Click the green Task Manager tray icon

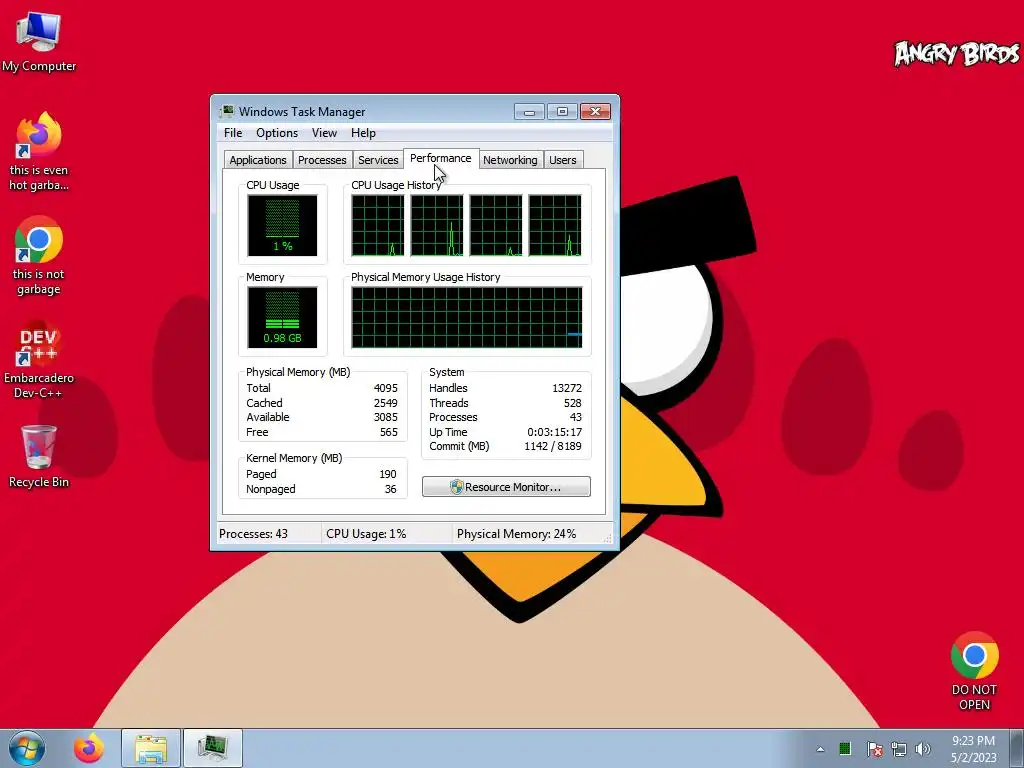click(x=845, y=748)
